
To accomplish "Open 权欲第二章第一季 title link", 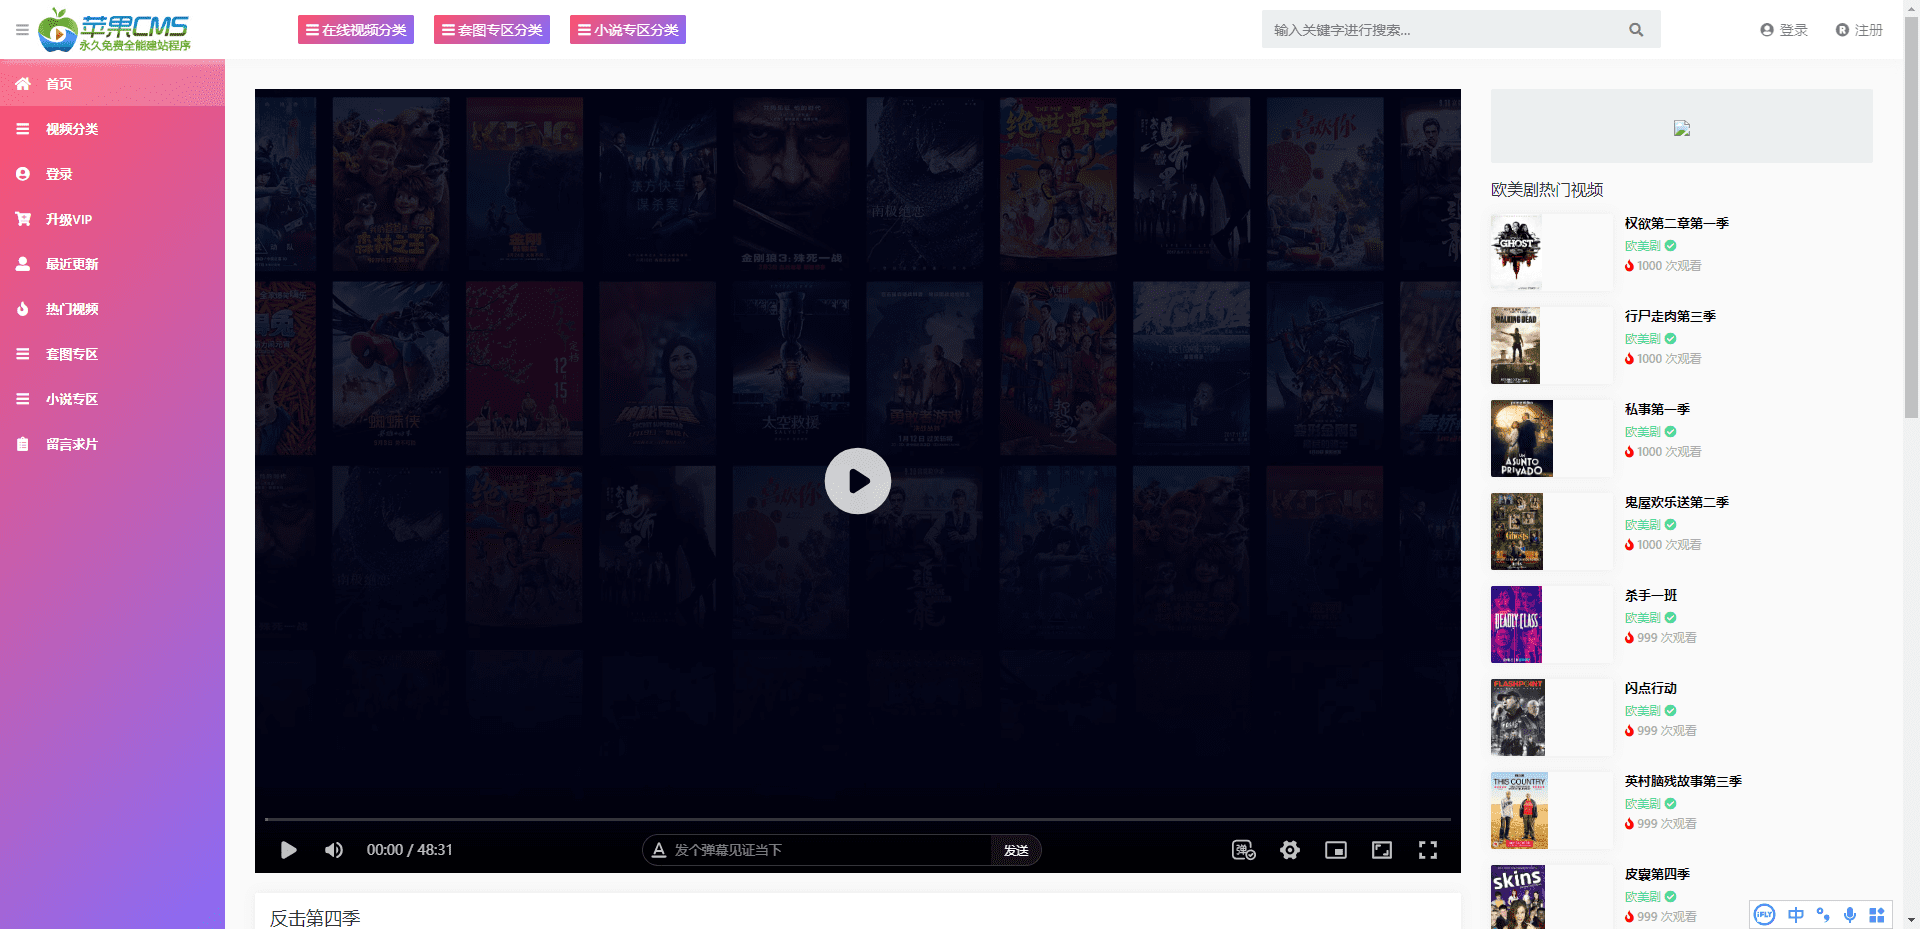I will point(1676,223).
